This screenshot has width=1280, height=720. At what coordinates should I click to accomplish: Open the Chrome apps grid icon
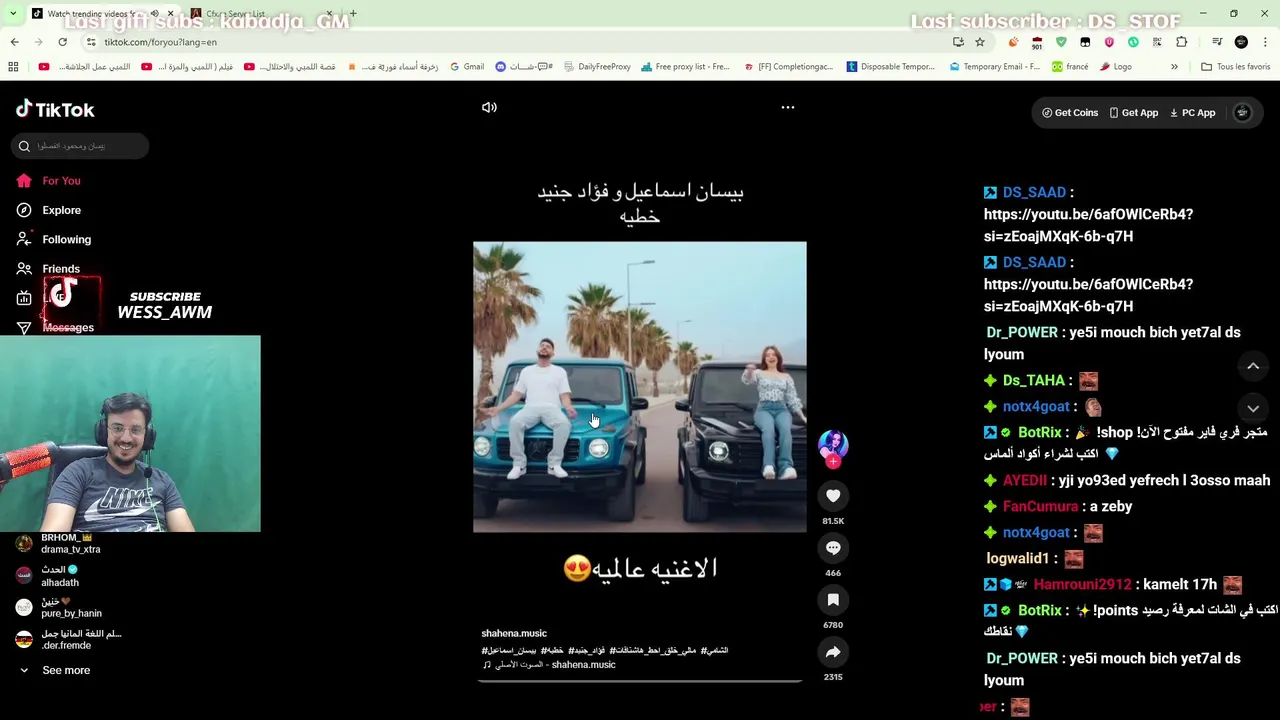point(13,67)
